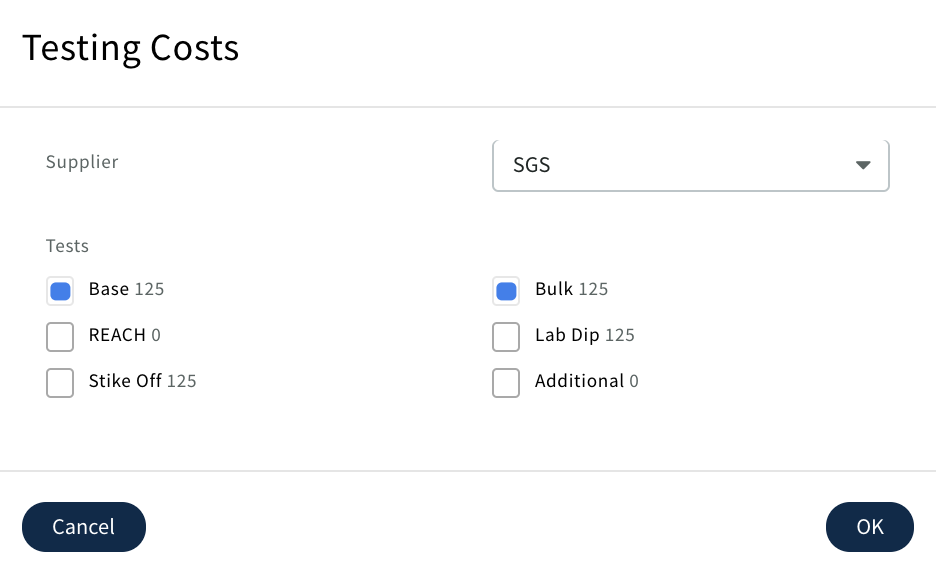Click the Bulk test label
Viewport: 936px width, 574px height.
pos(554,289)
